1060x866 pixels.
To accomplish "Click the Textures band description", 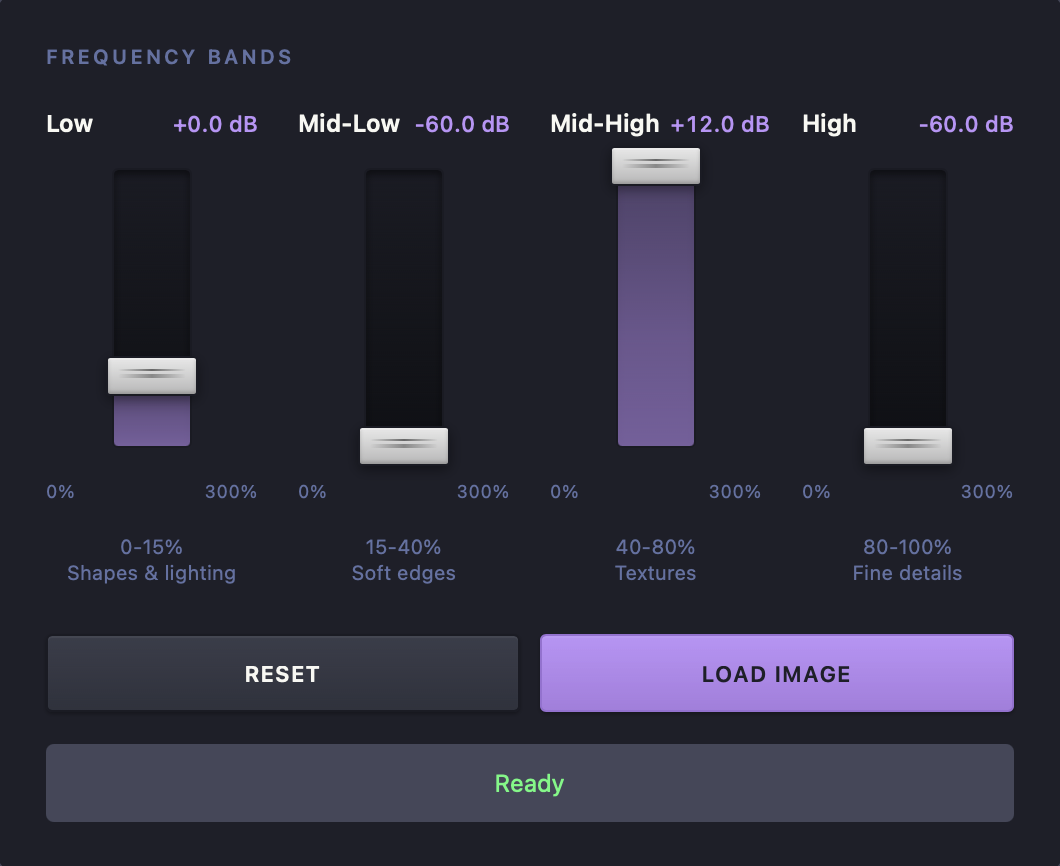I will coord(656,573).
